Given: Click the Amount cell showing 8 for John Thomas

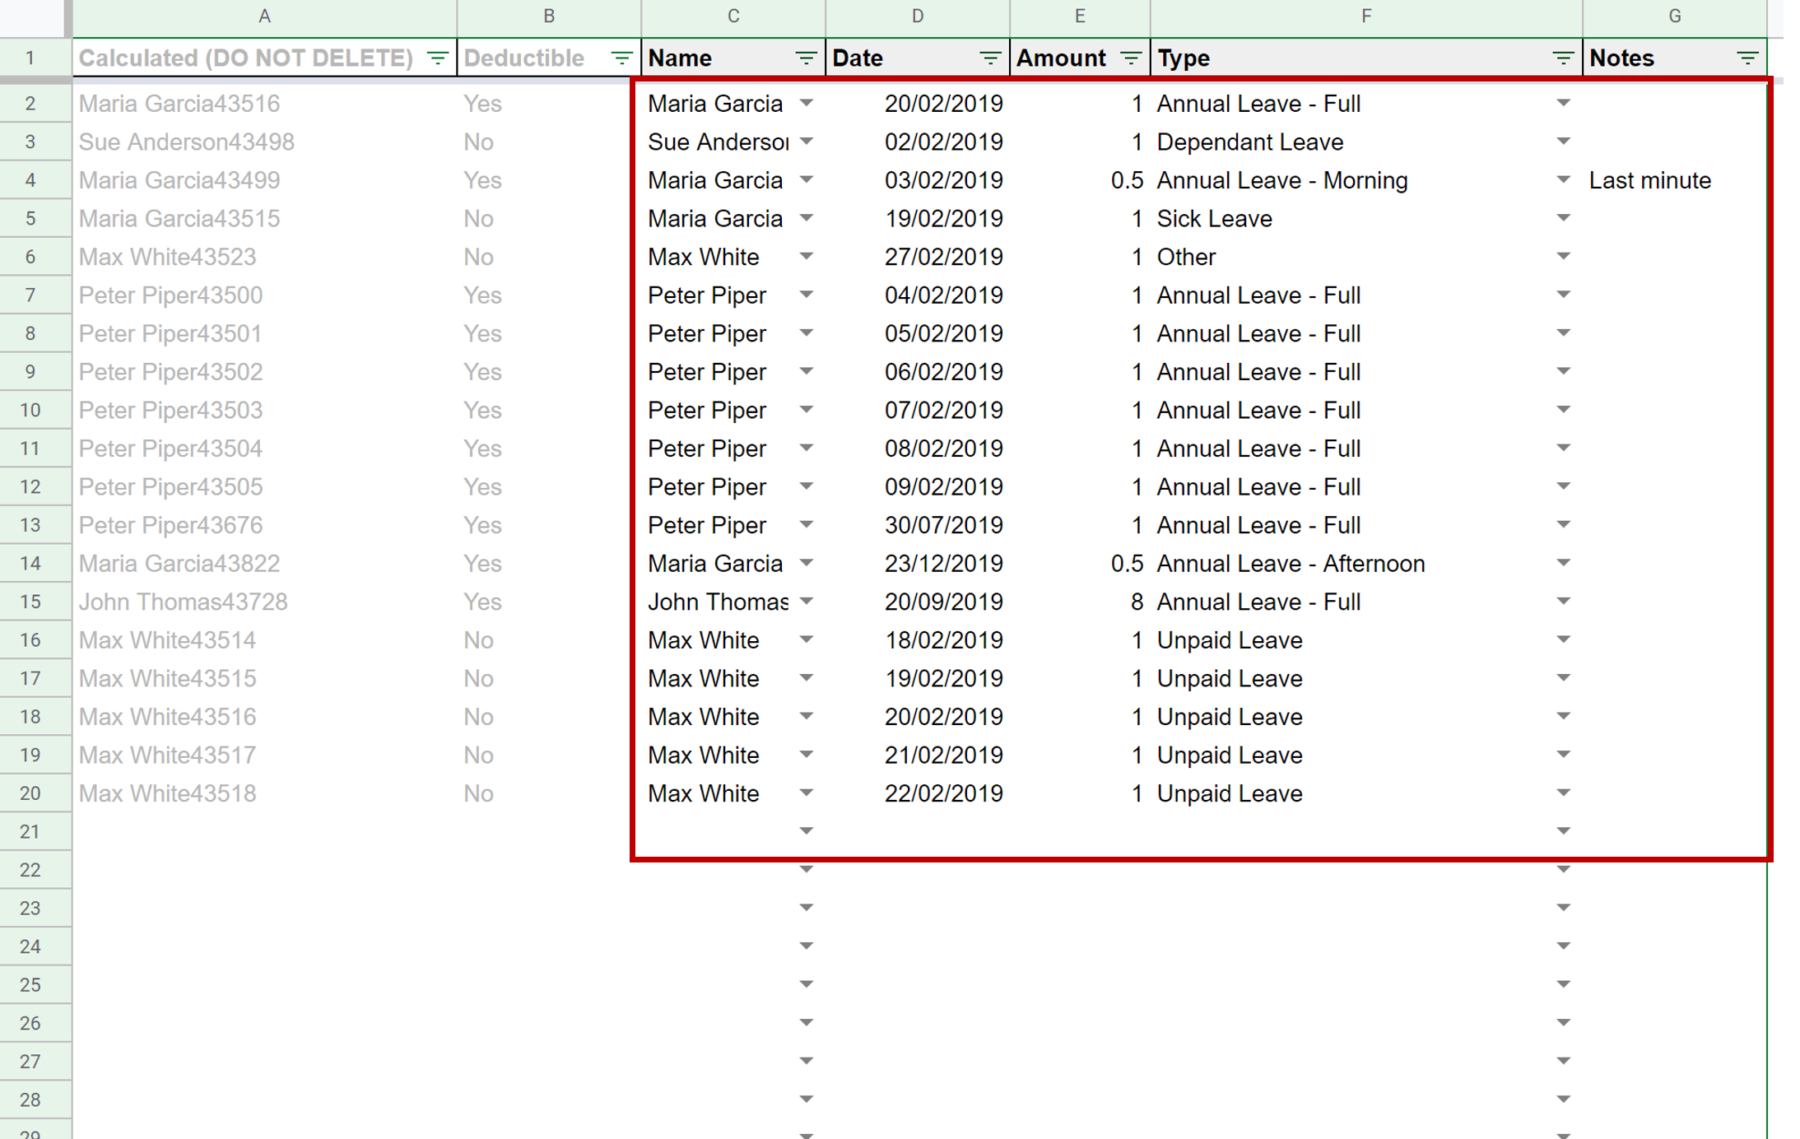Looking at the screenshot, I should [x=1100, y=601].
